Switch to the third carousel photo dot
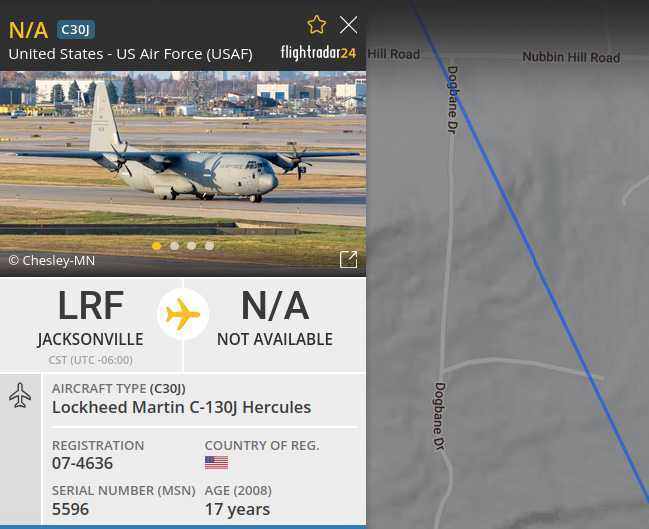Screen dimensions: 649x529 [x=192, y=246]
